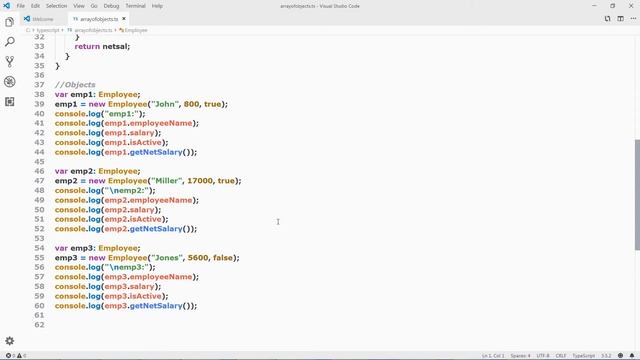Open the Selection menu

tap(56, 6)
